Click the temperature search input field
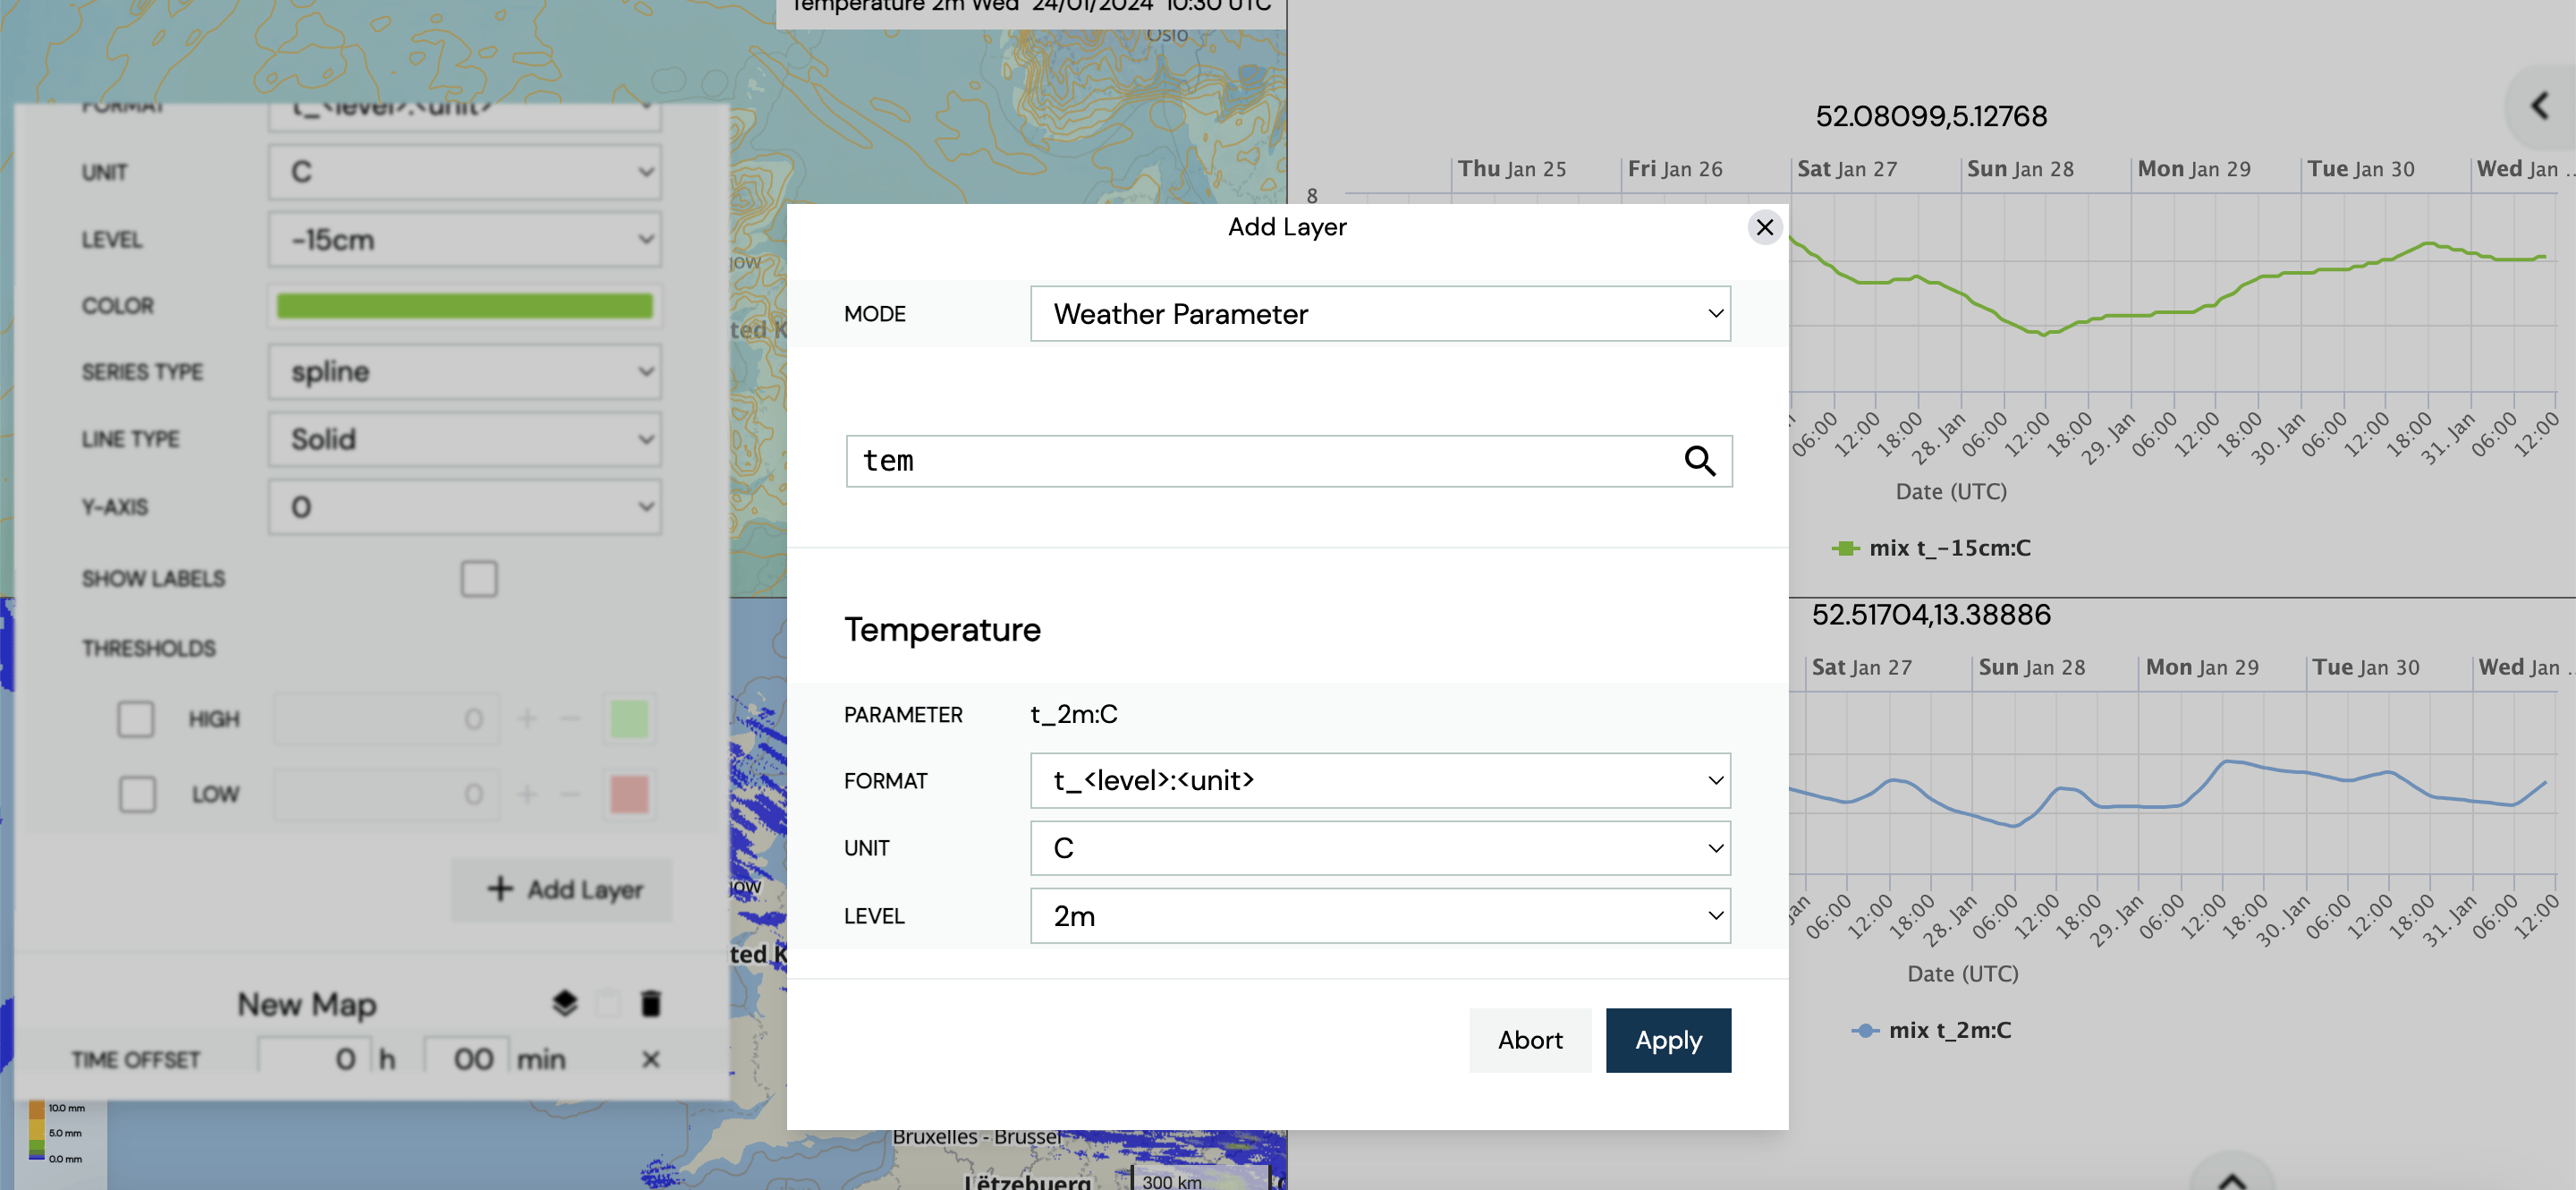Image resolution: width=2576 pixels, height=1190 pixels. pyautogui.click(x=1286, y=460)
